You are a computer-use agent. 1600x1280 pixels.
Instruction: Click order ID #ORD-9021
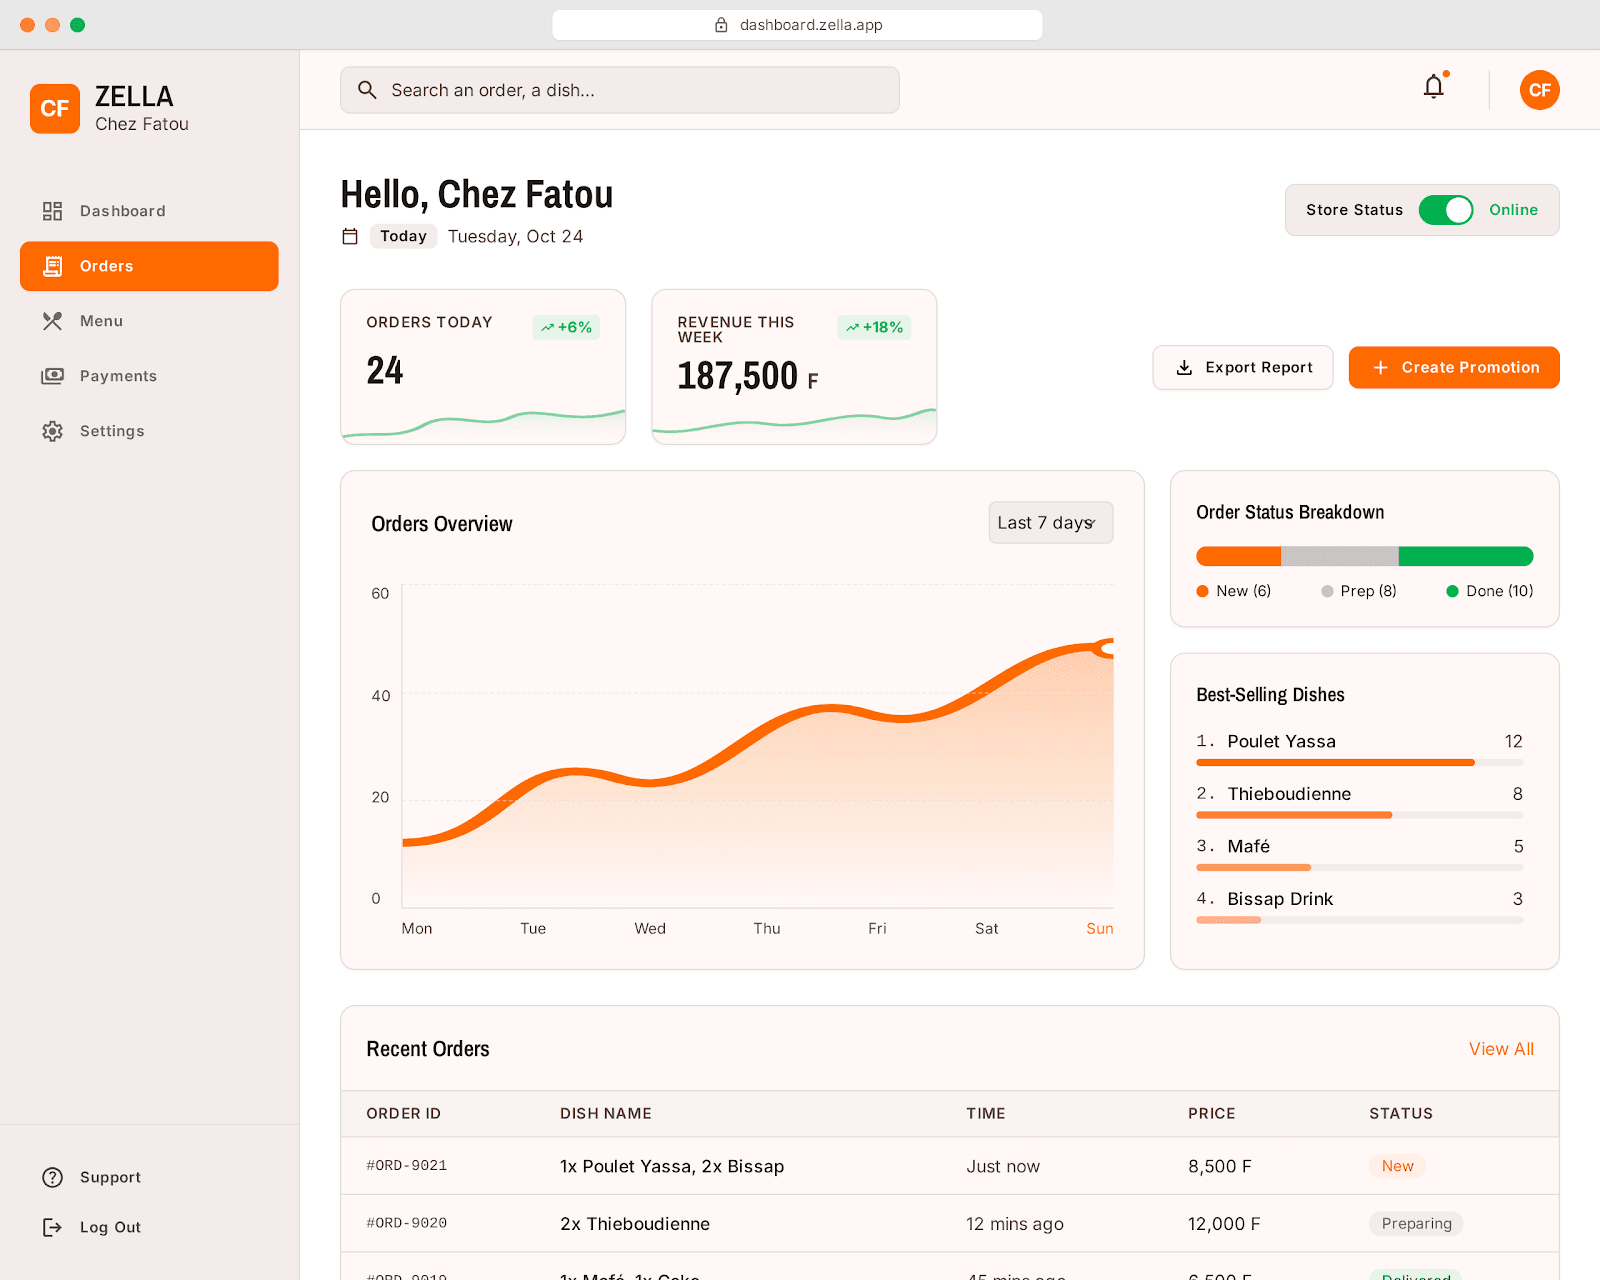(407, 1166)
